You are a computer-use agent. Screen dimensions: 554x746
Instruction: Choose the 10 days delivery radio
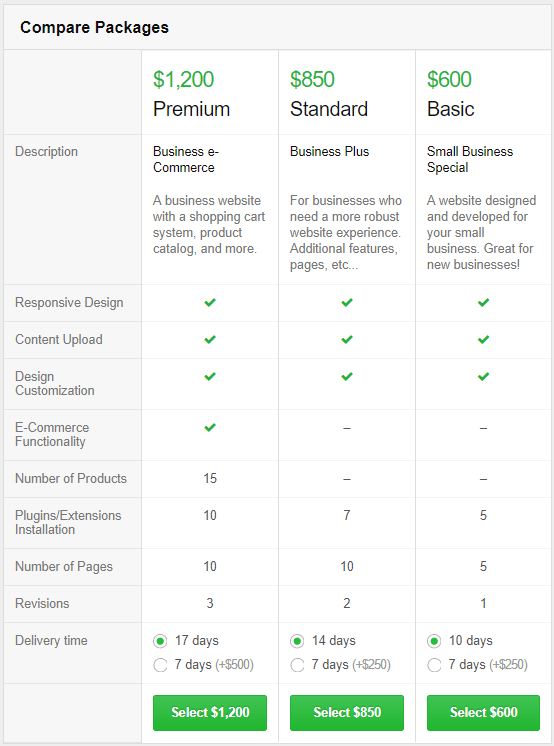coord(434,641)
